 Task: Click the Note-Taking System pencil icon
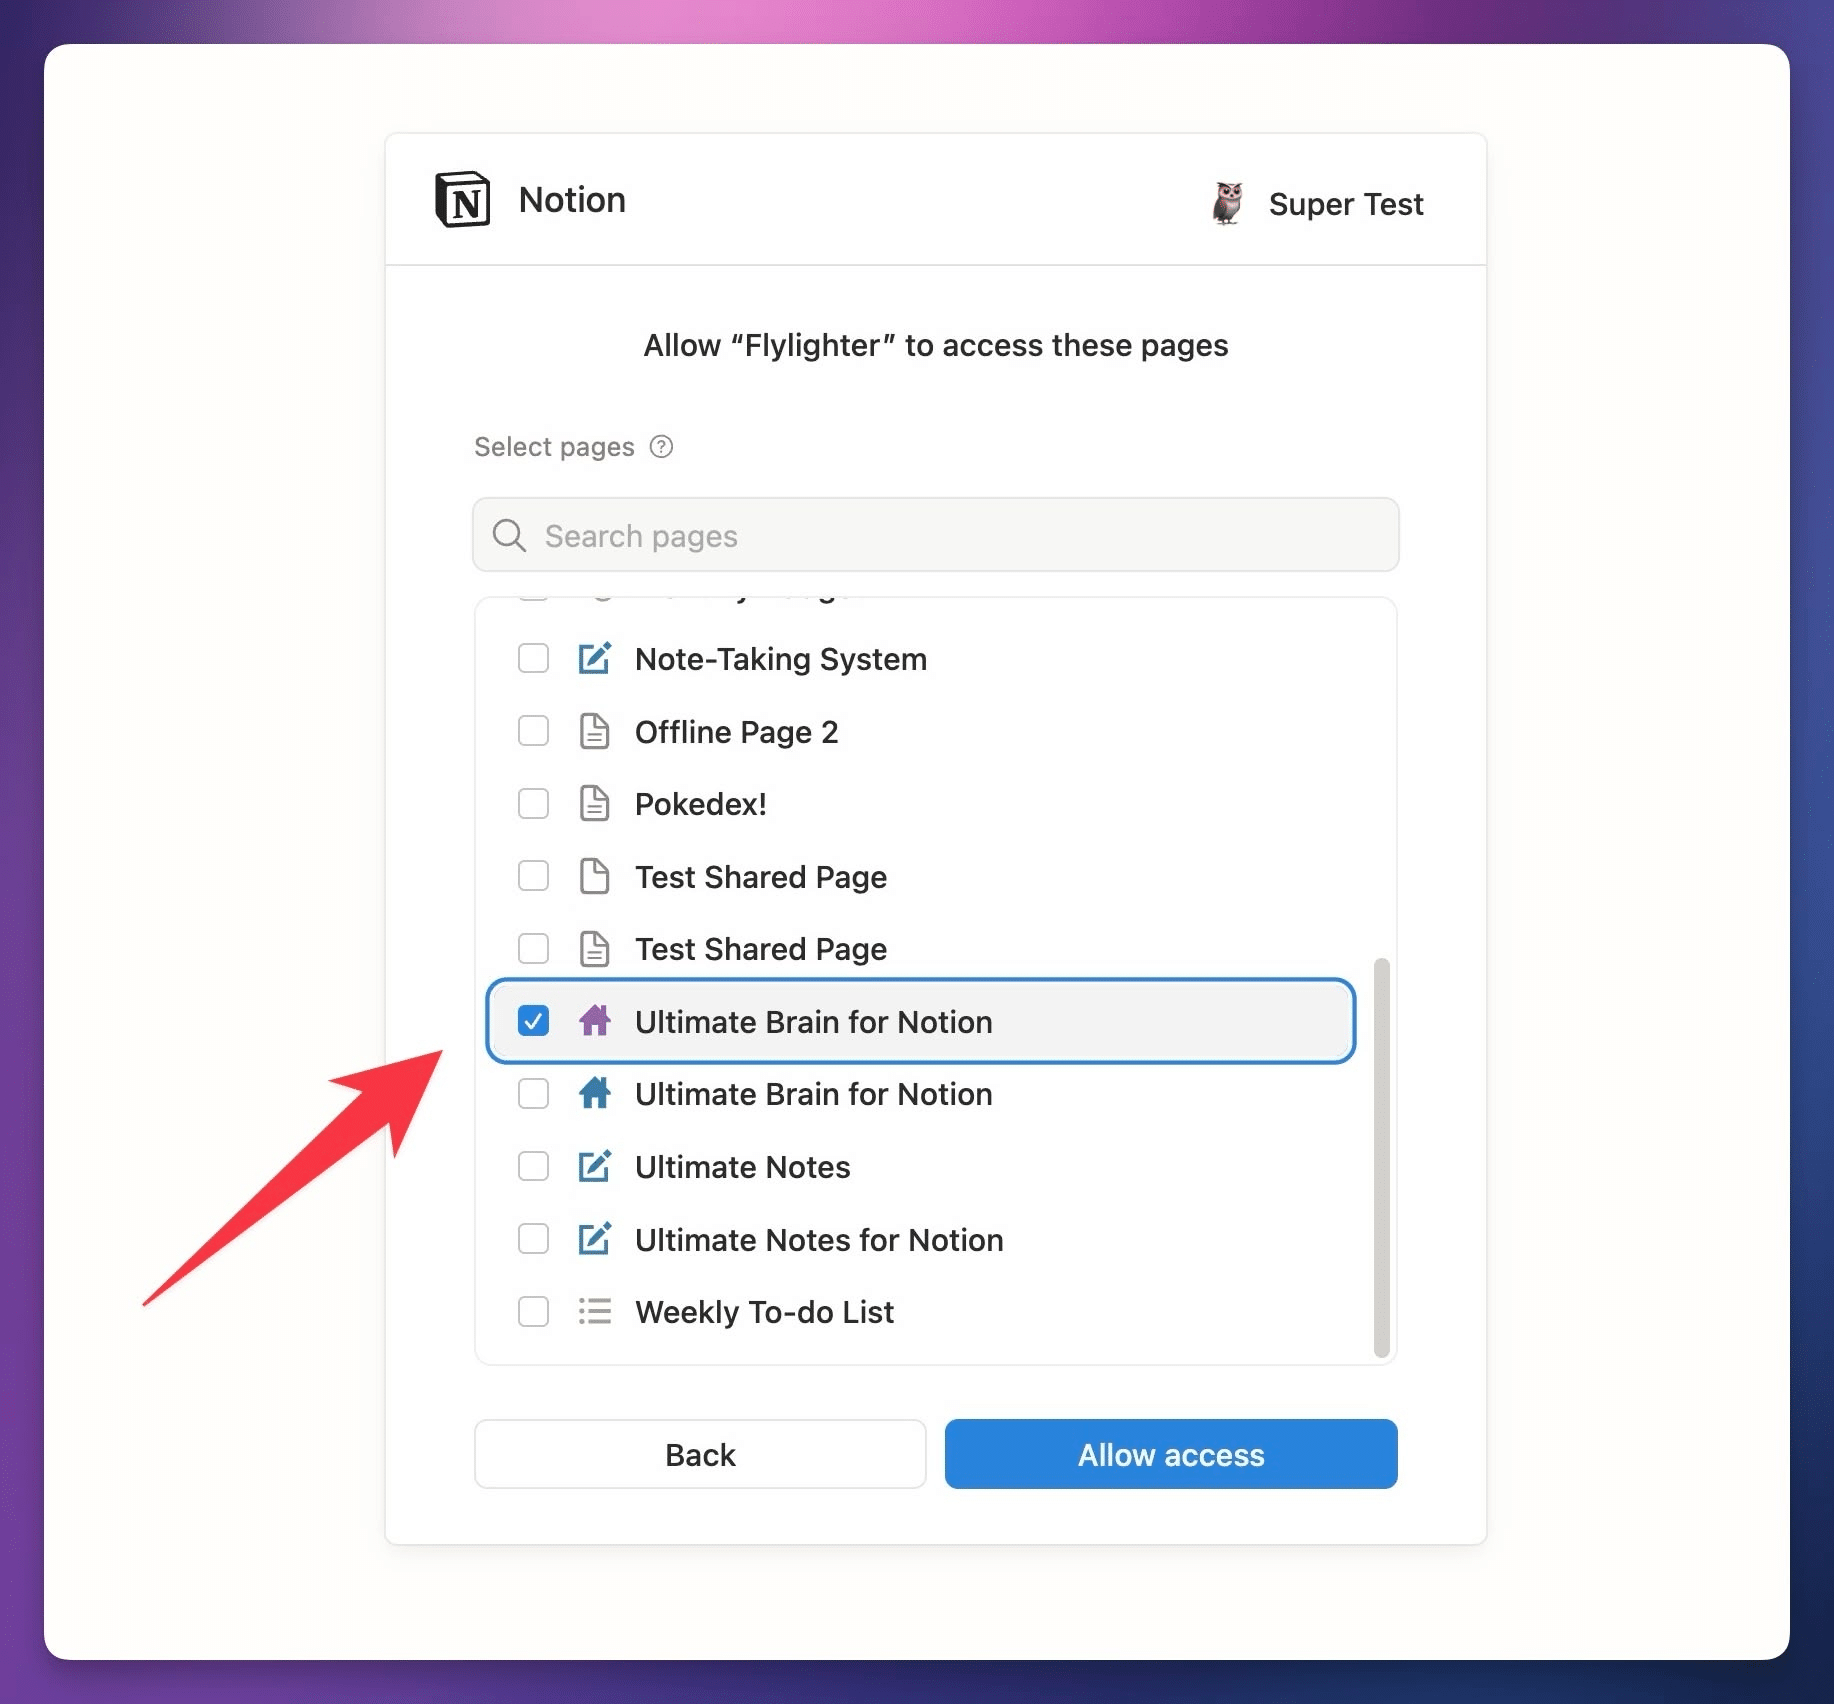coord(594,658)
